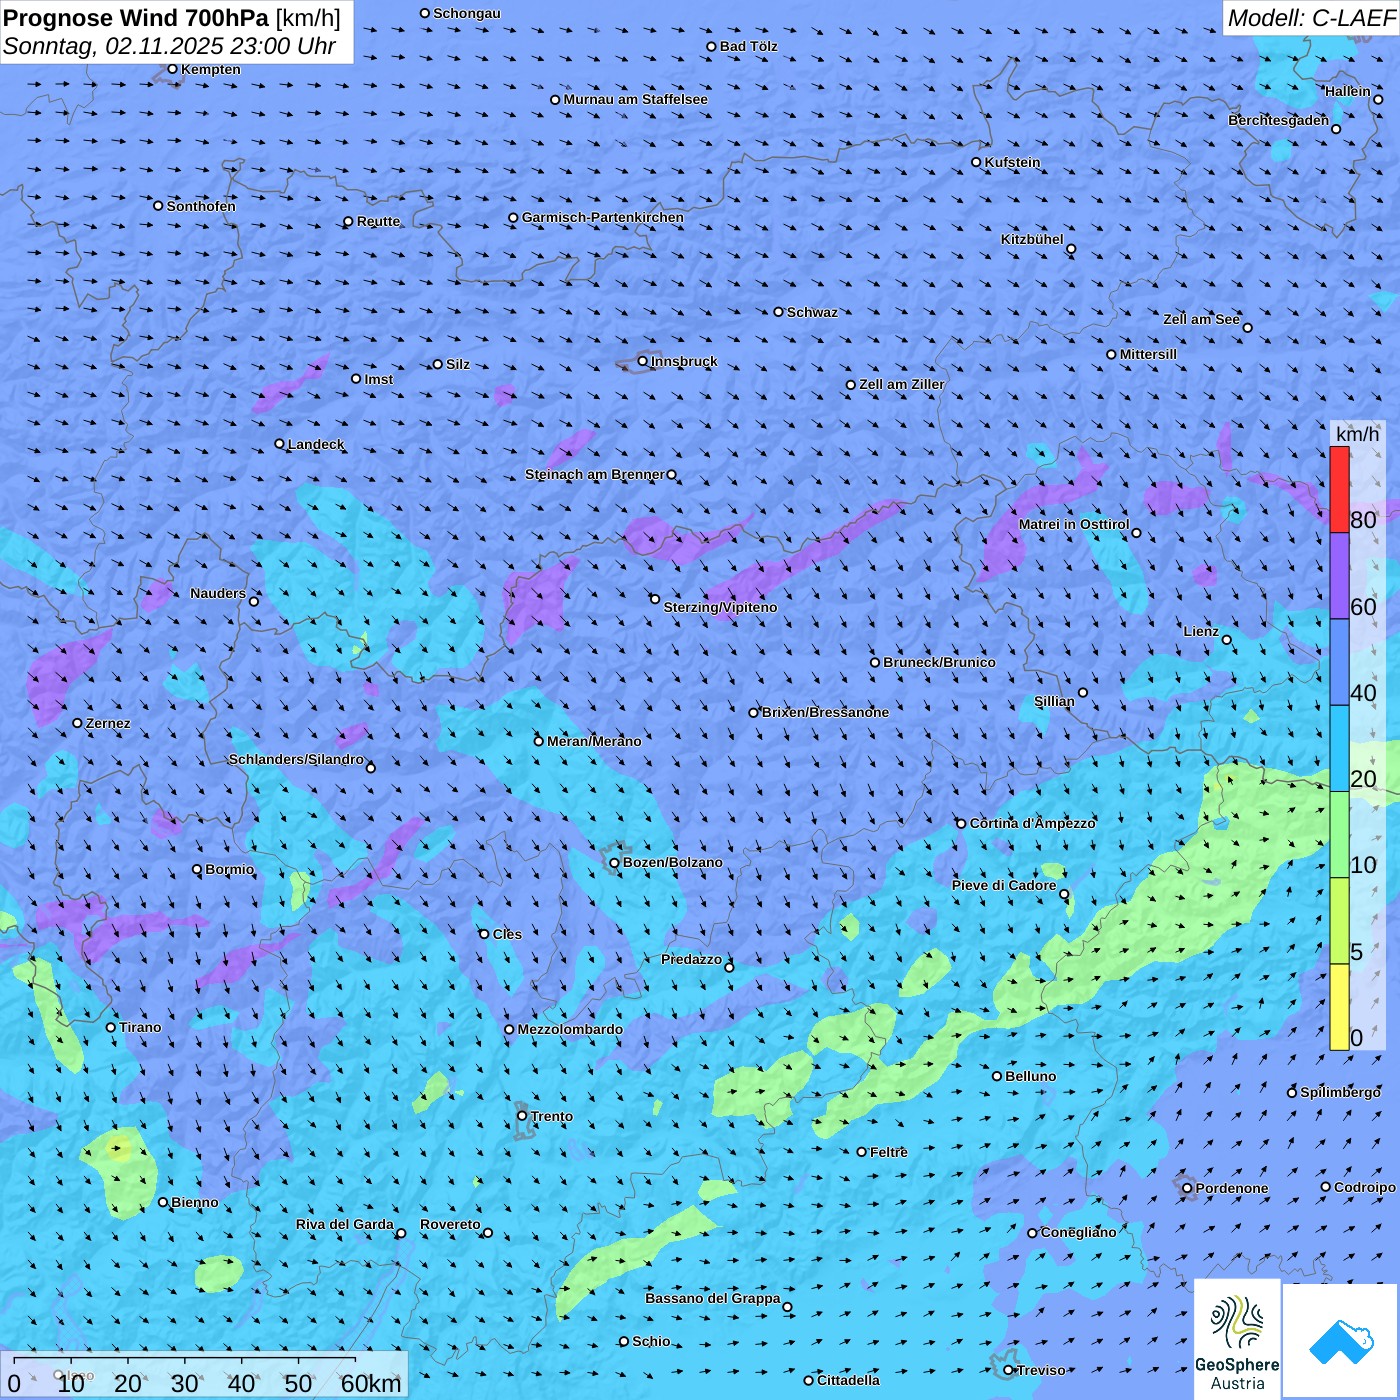
Task: Select the Zell am See marker dot
Action: click(x=1247, y=327)
